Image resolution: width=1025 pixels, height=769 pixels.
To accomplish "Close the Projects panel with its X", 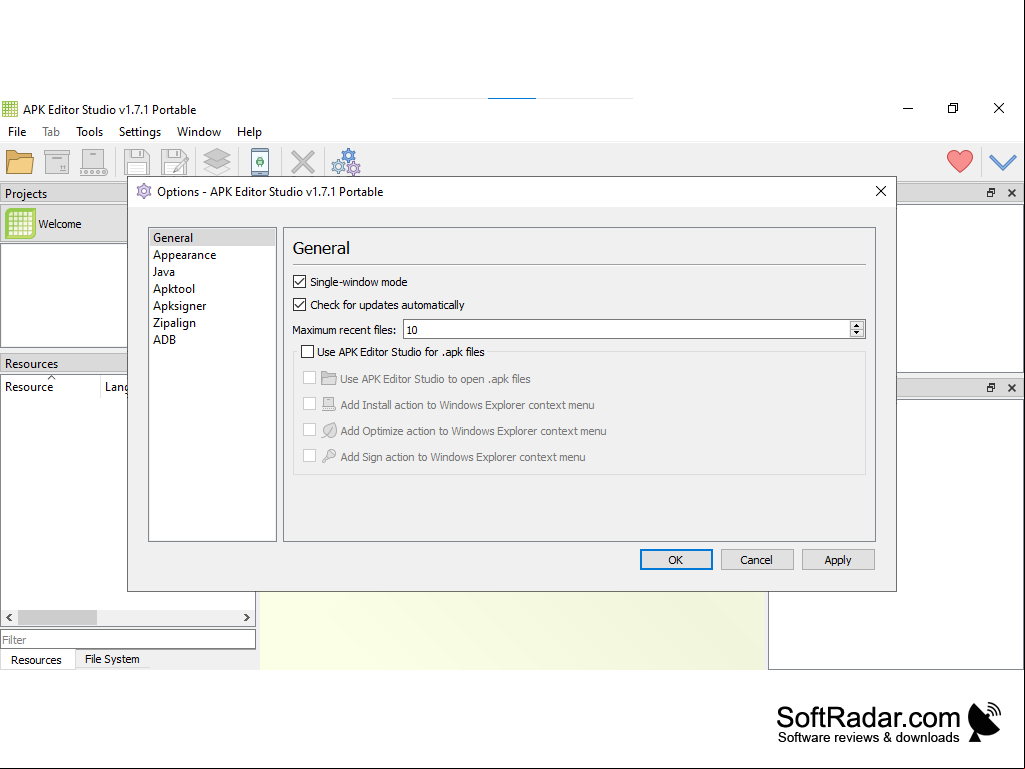I will tap(1012, 193).
